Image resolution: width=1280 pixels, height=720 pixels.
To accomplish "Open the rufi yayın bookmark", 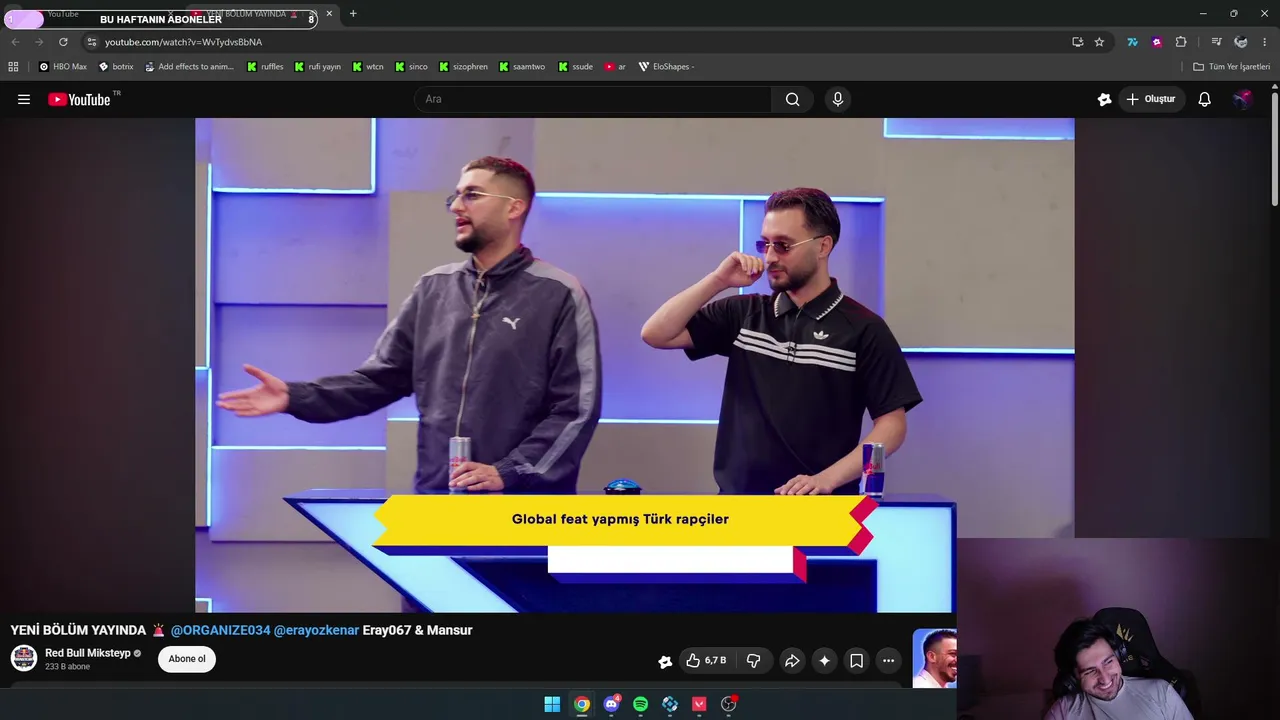I will tap(317, 67).
